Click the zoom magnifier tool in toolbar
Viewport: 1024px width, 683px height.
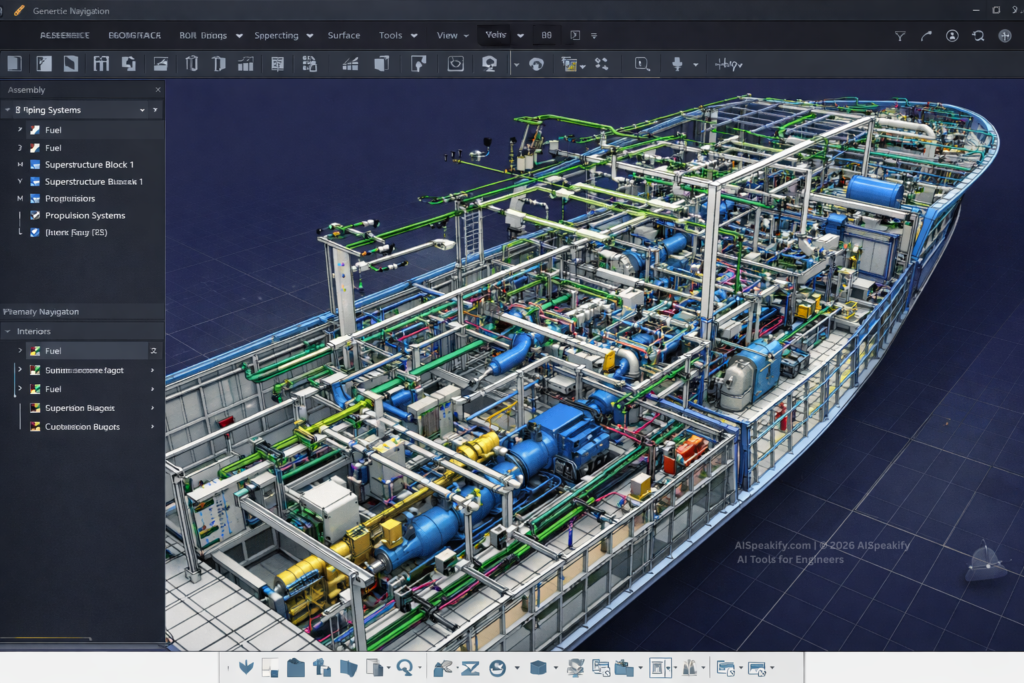click(642, 64)
